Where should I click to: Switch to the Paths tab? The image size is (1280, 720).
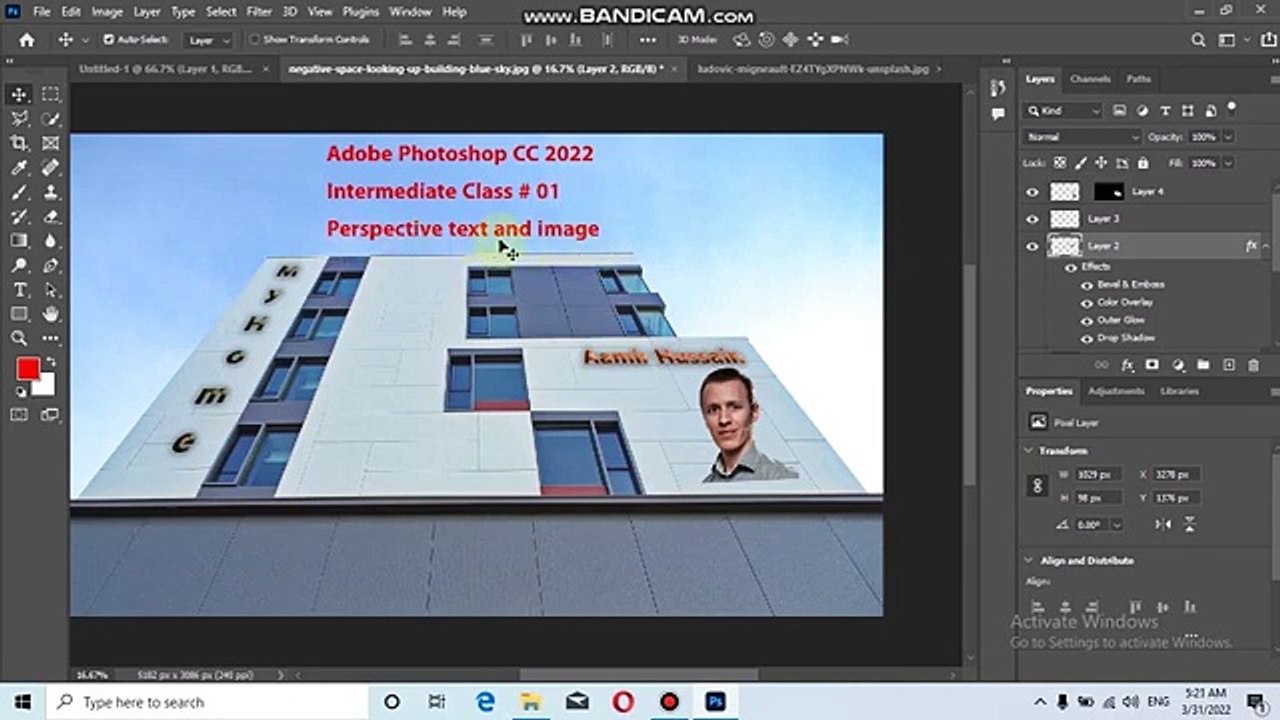1139,79
